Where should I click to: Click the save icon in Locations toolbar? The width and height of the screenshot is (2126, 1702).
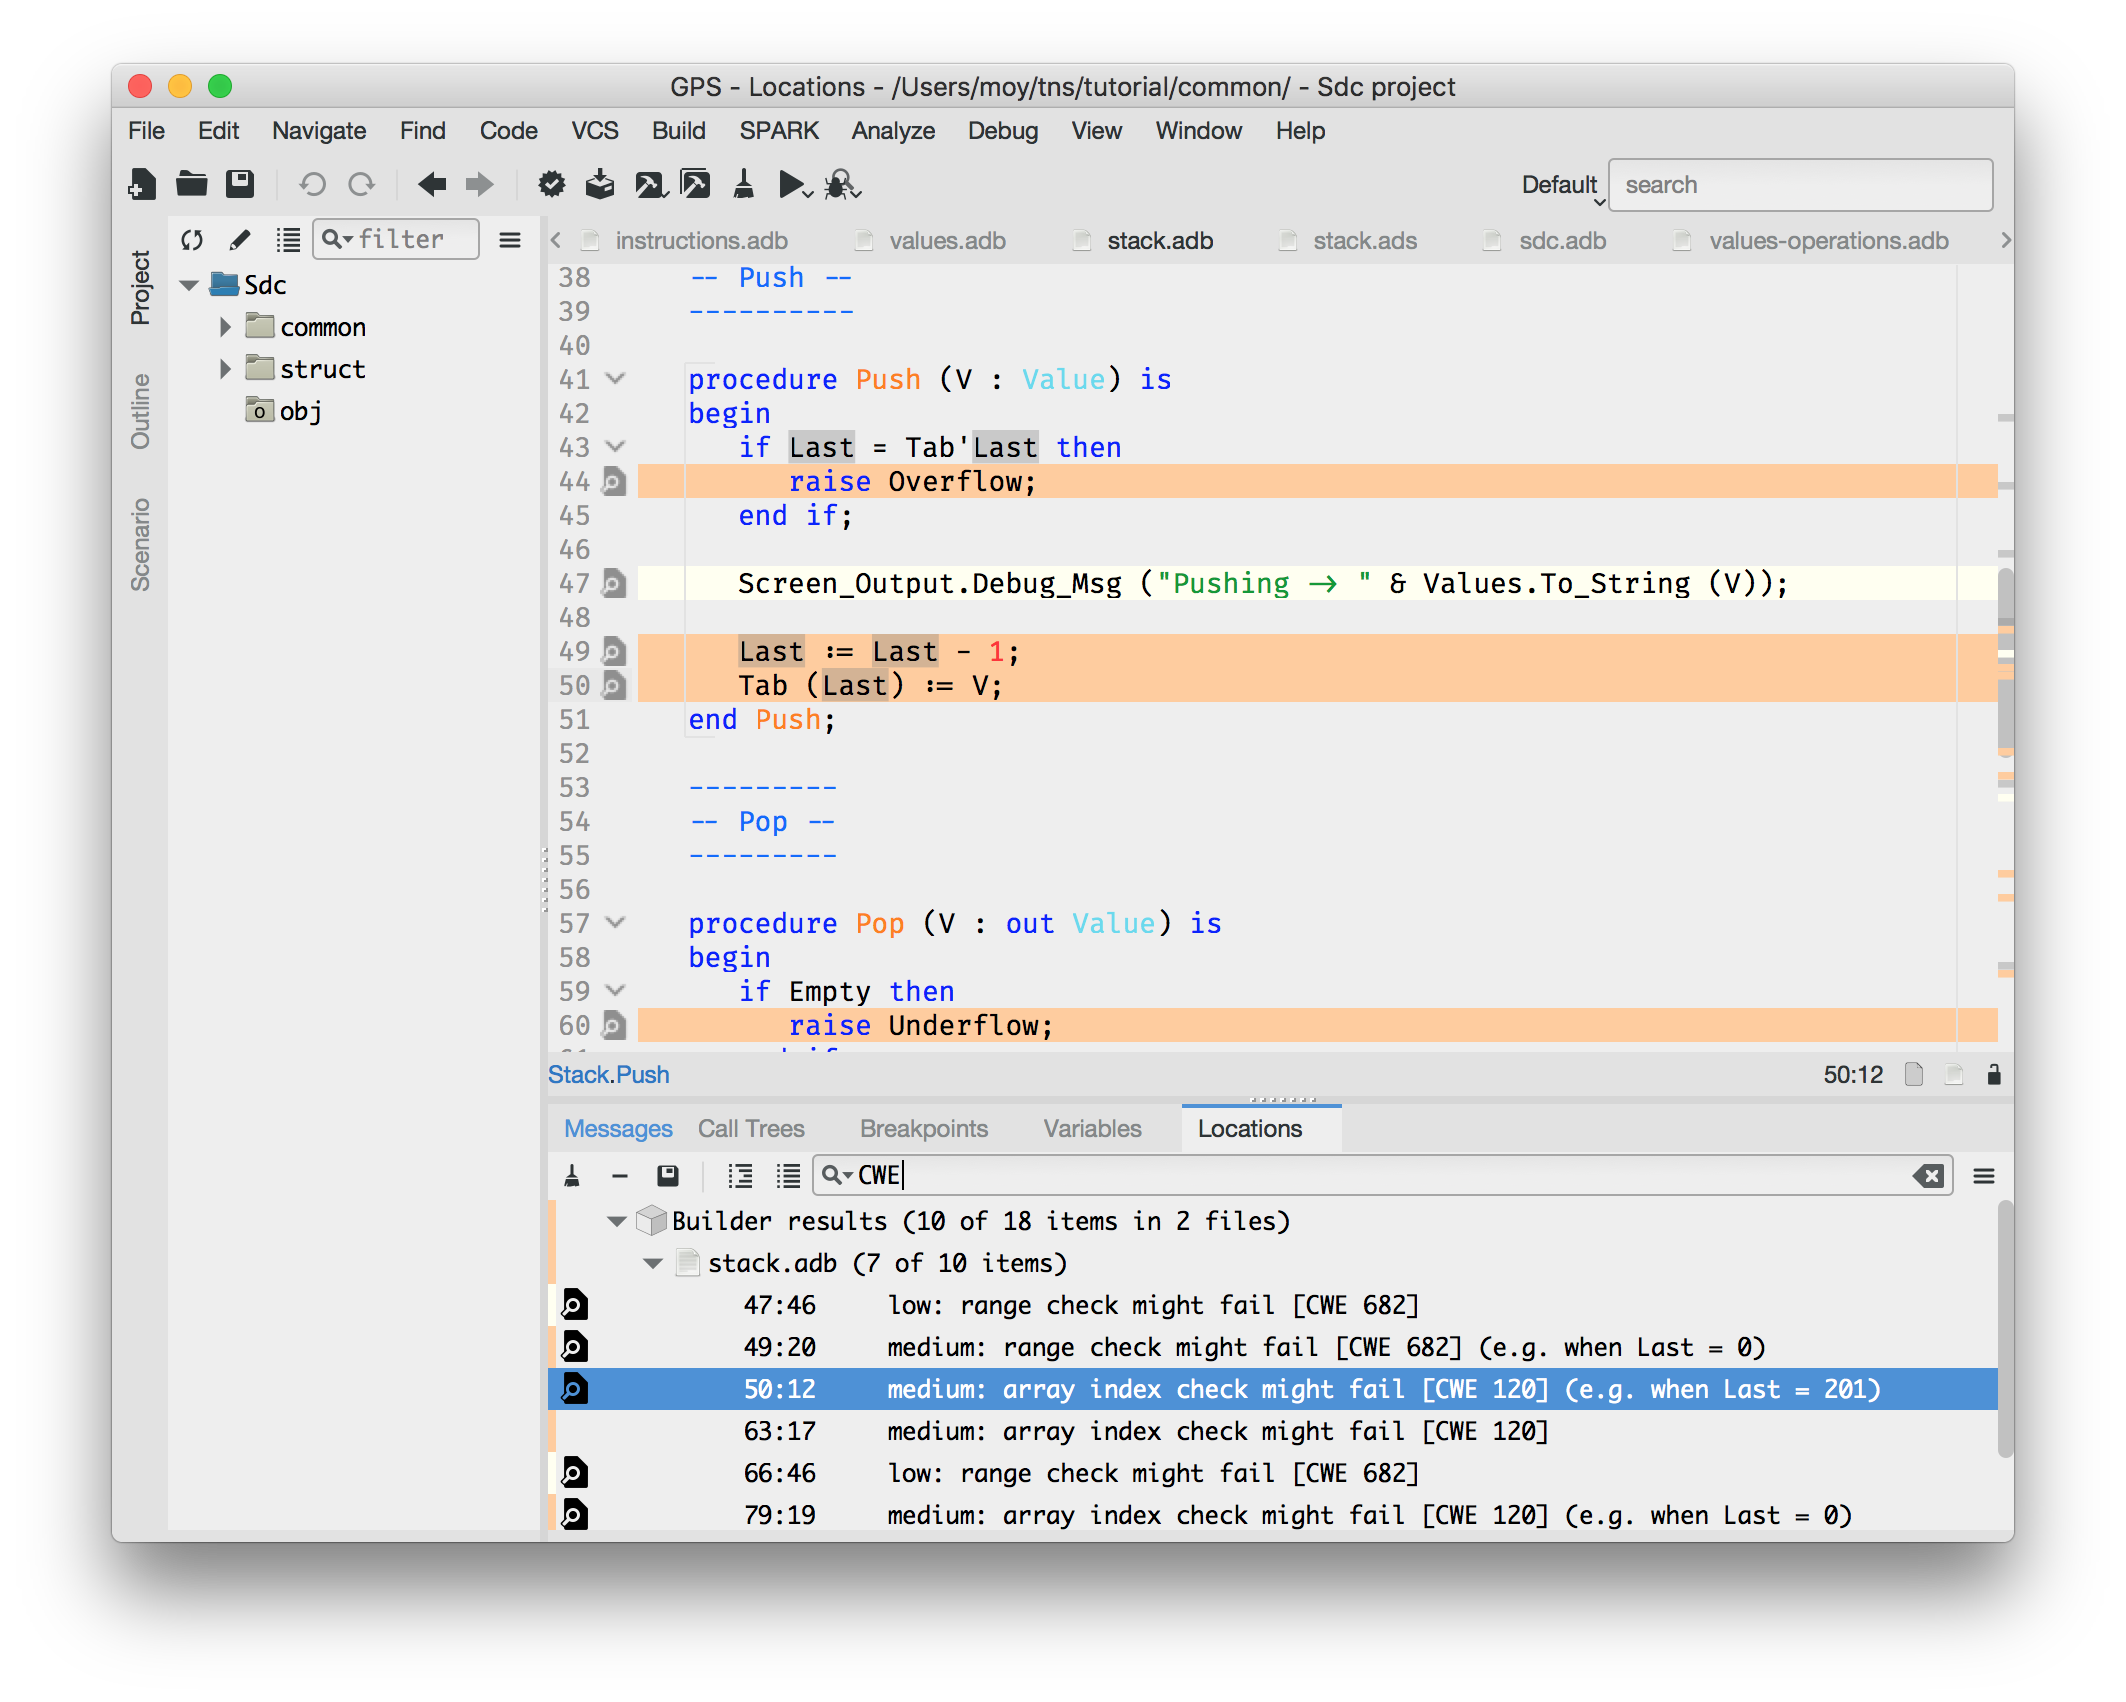[668, 1176]
